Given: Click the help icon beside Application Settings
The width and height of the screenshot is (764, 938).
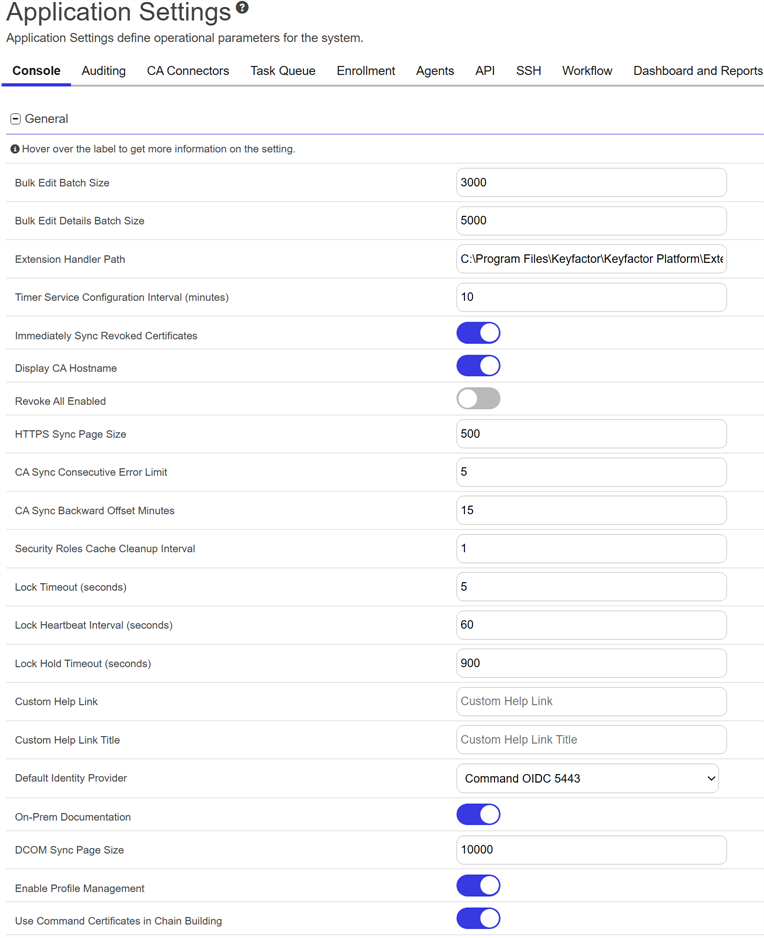Looking at the screenshot, I should (x=242, y=9).
